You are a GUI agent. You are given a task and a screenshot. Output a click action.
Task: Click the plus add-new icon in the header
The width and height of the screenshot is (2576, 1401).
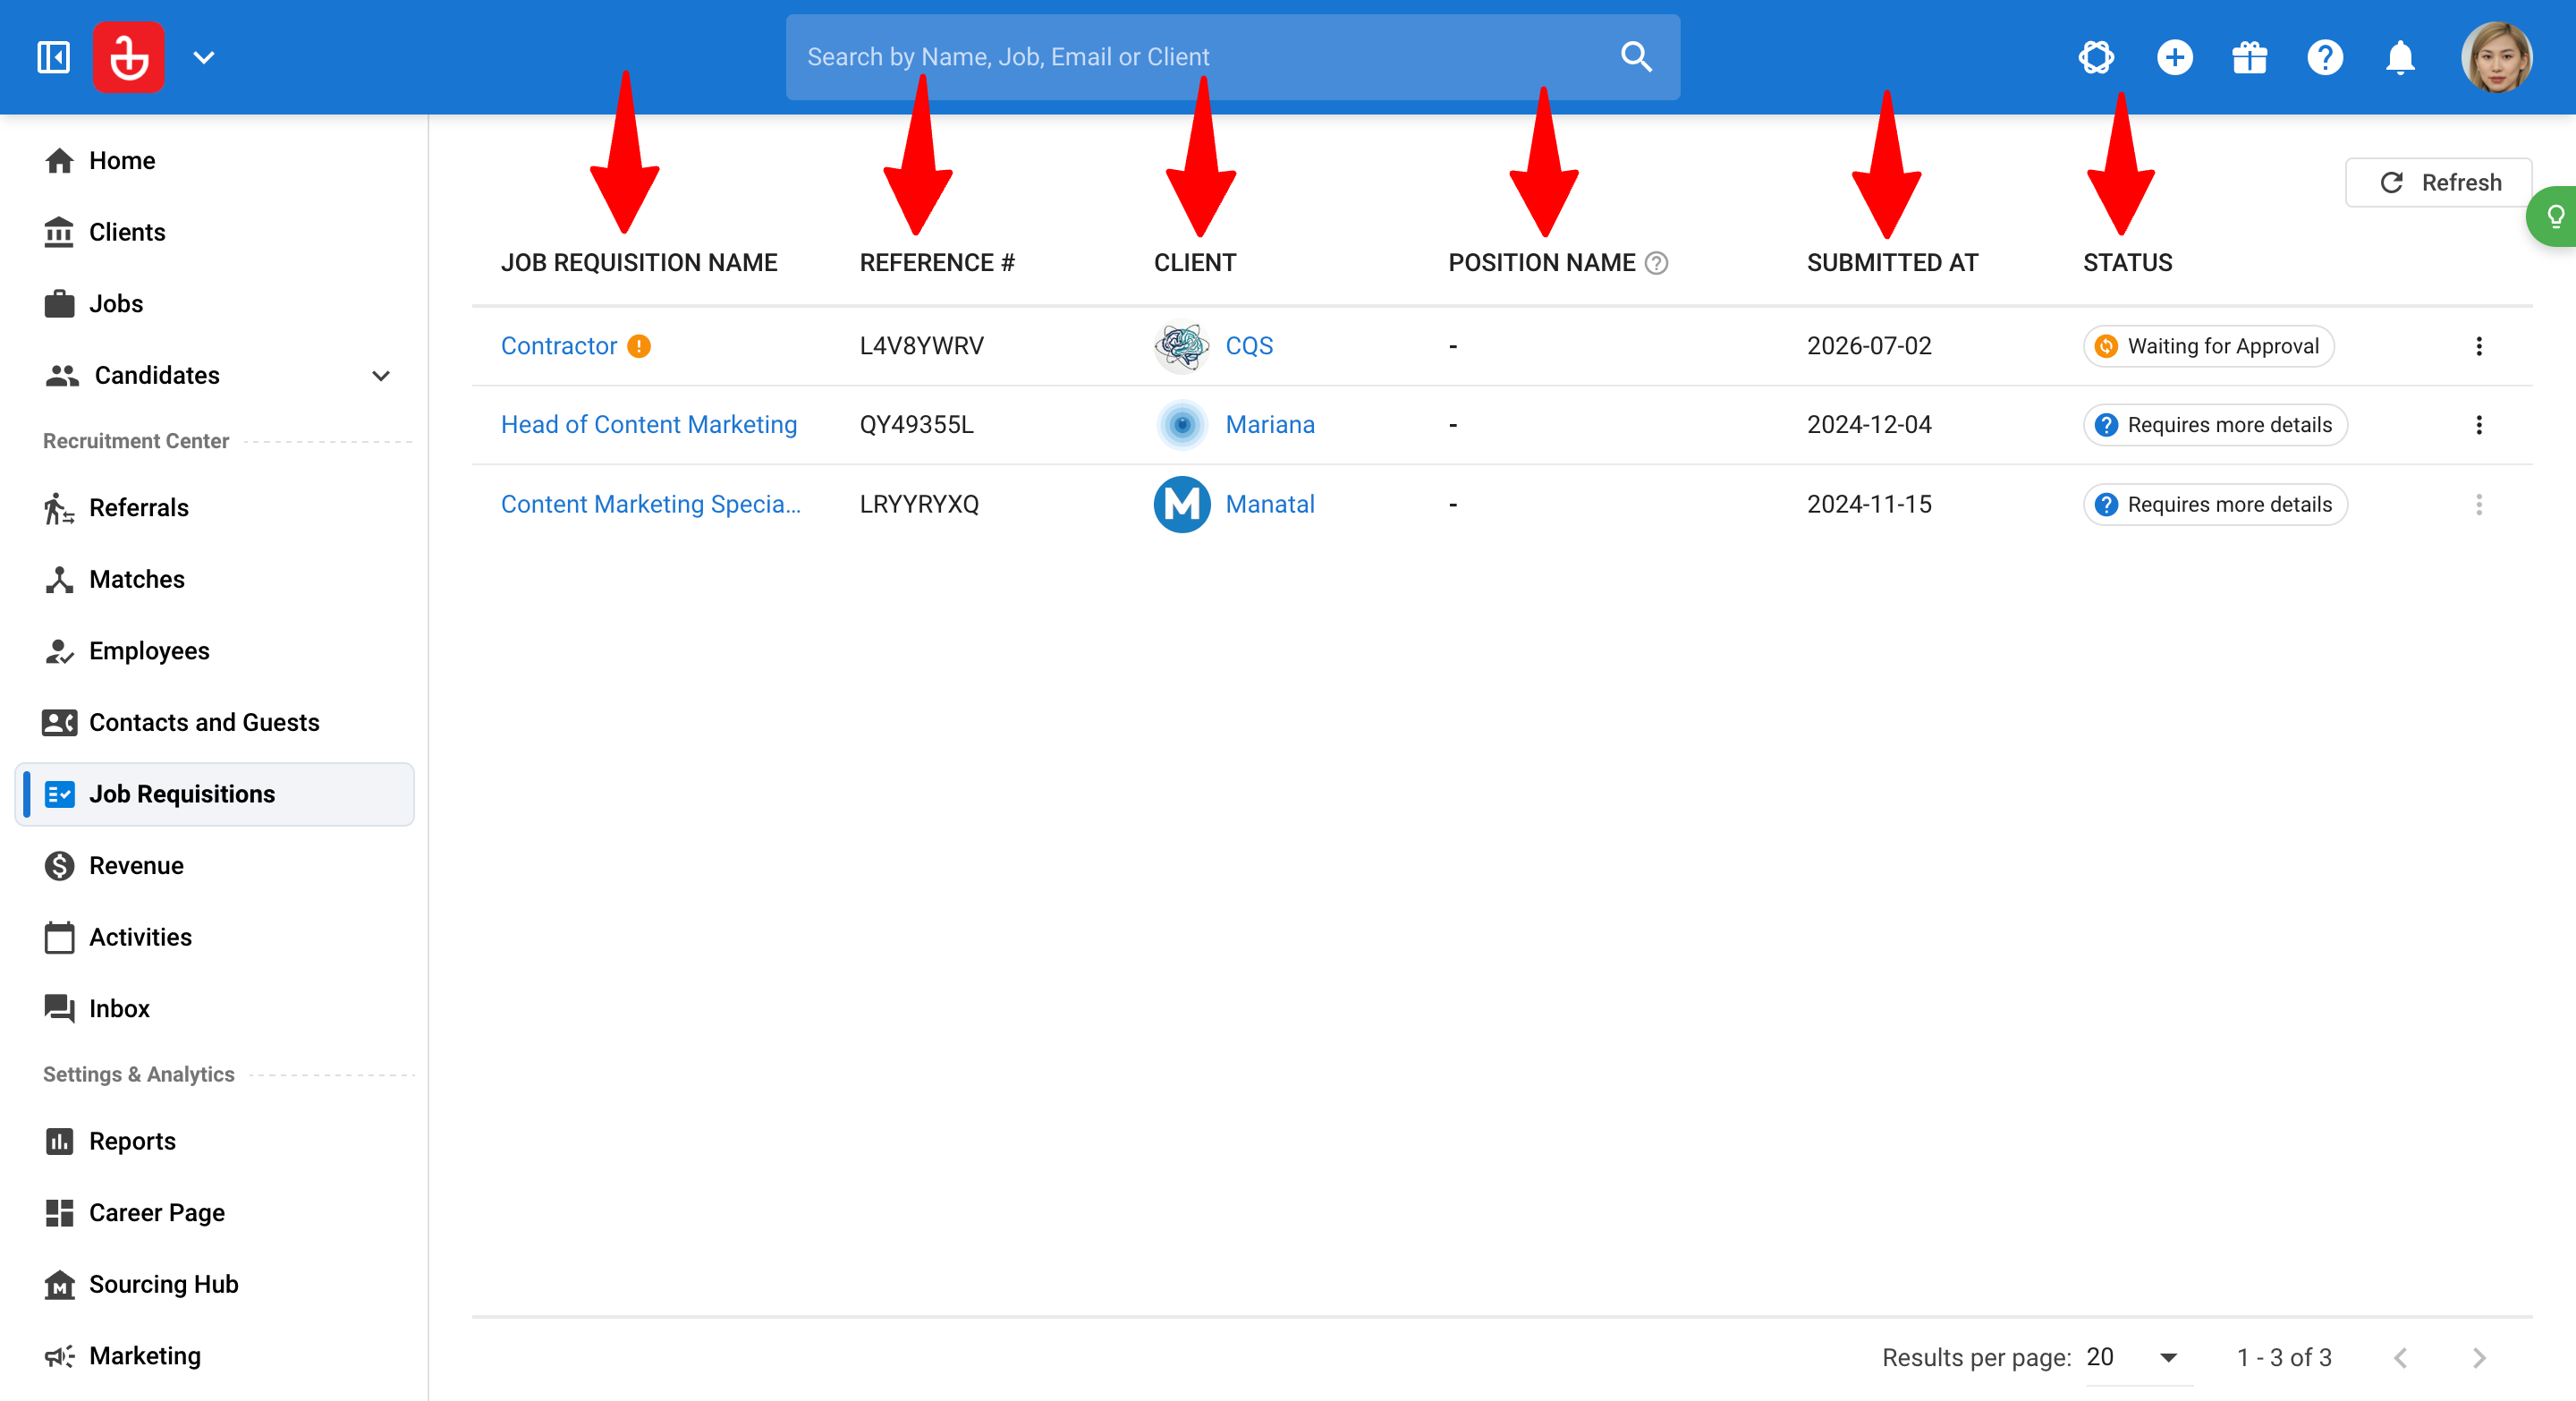(2175, 57)
